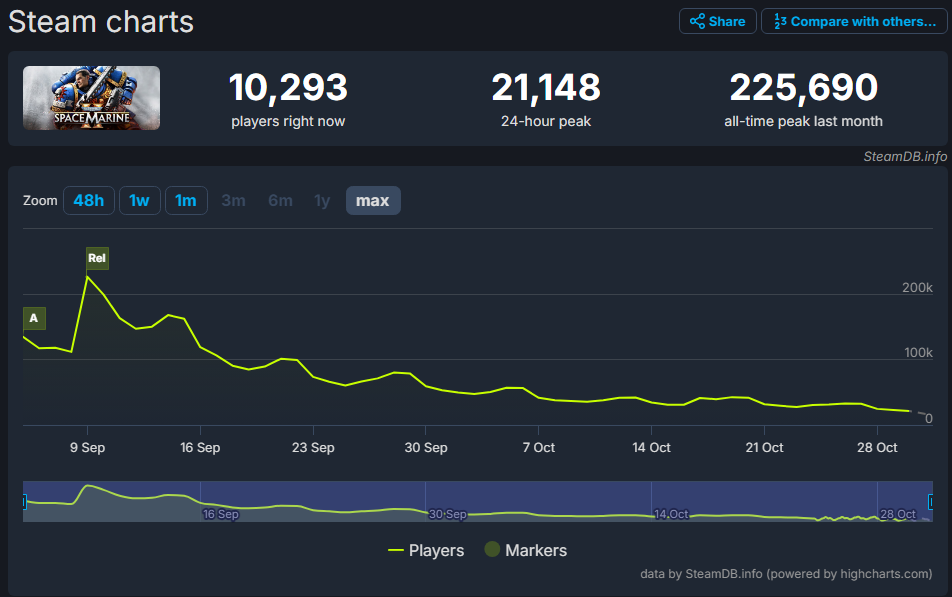The image size is (952, 597).
Task: Click the highcharts.com data credit
Action: pyautogui.click(x=786, y=574)
